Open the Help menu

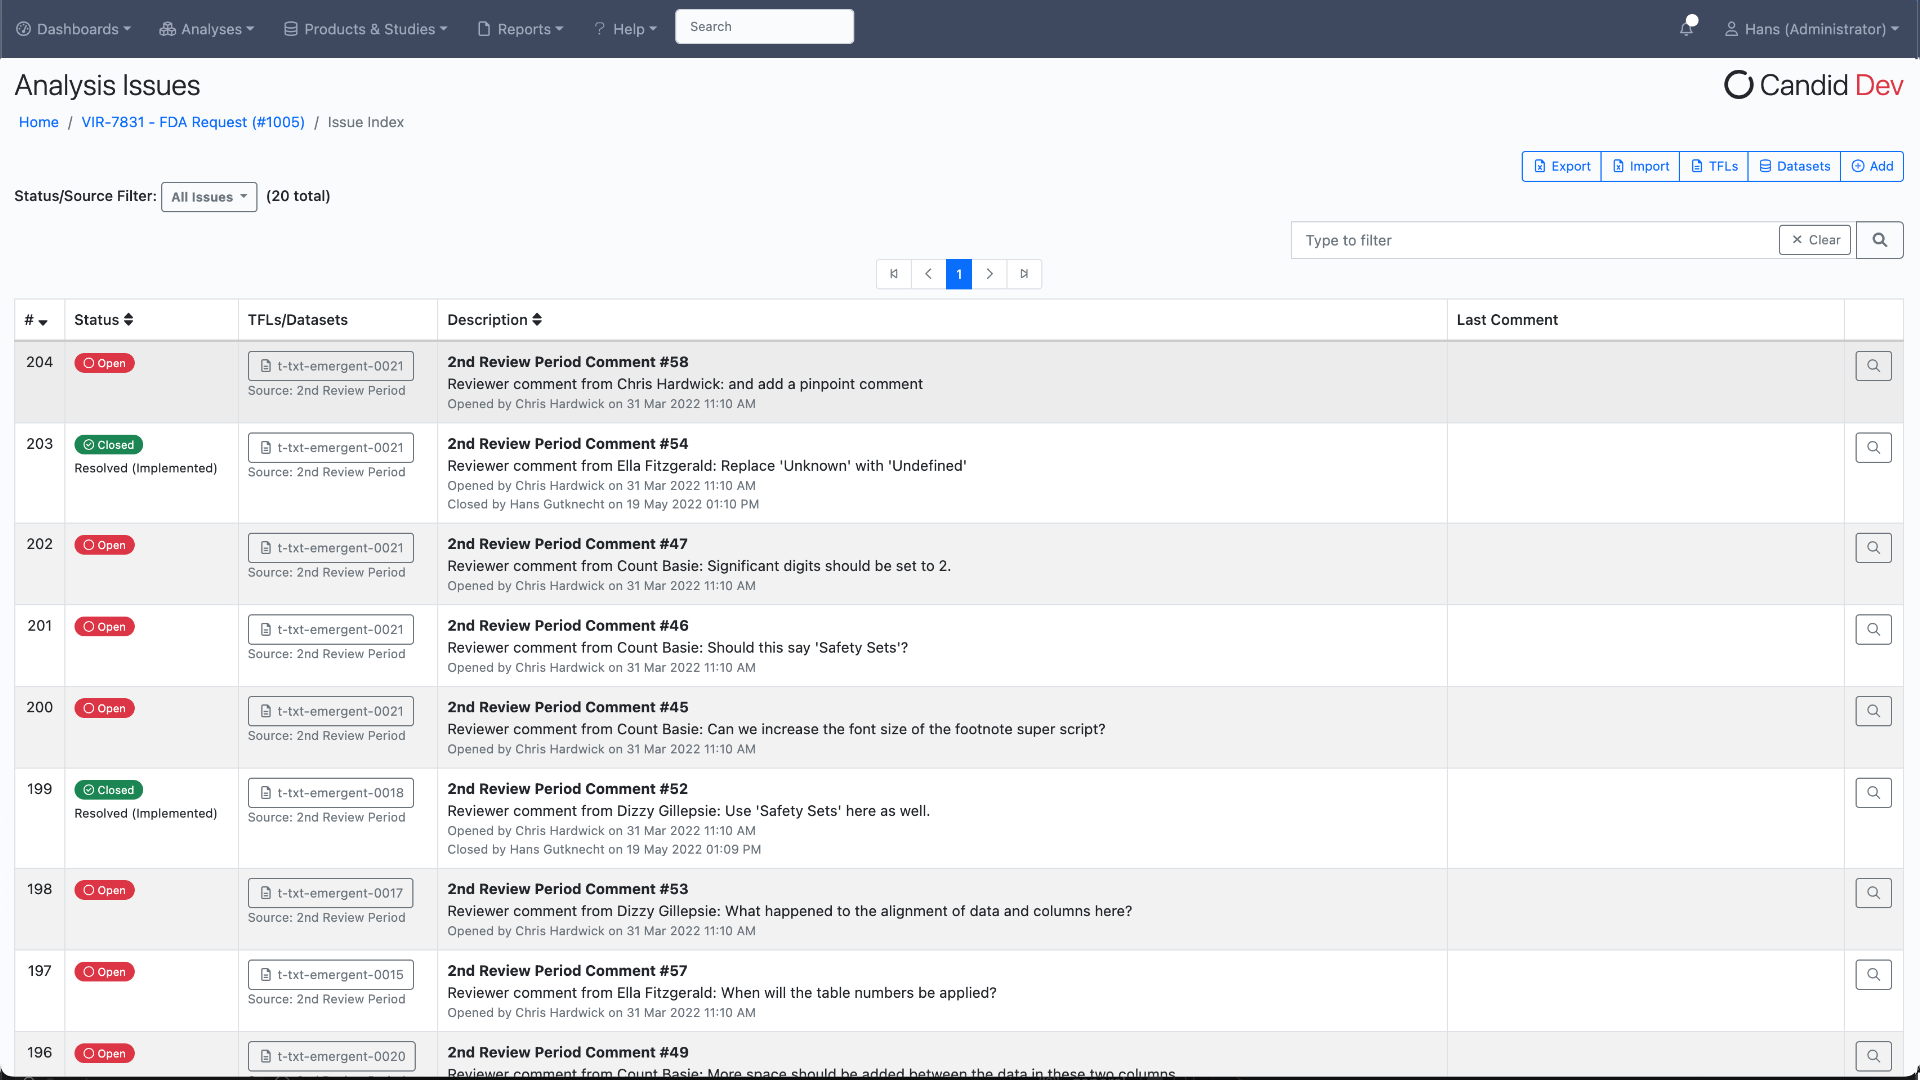[x=626, y=29]
